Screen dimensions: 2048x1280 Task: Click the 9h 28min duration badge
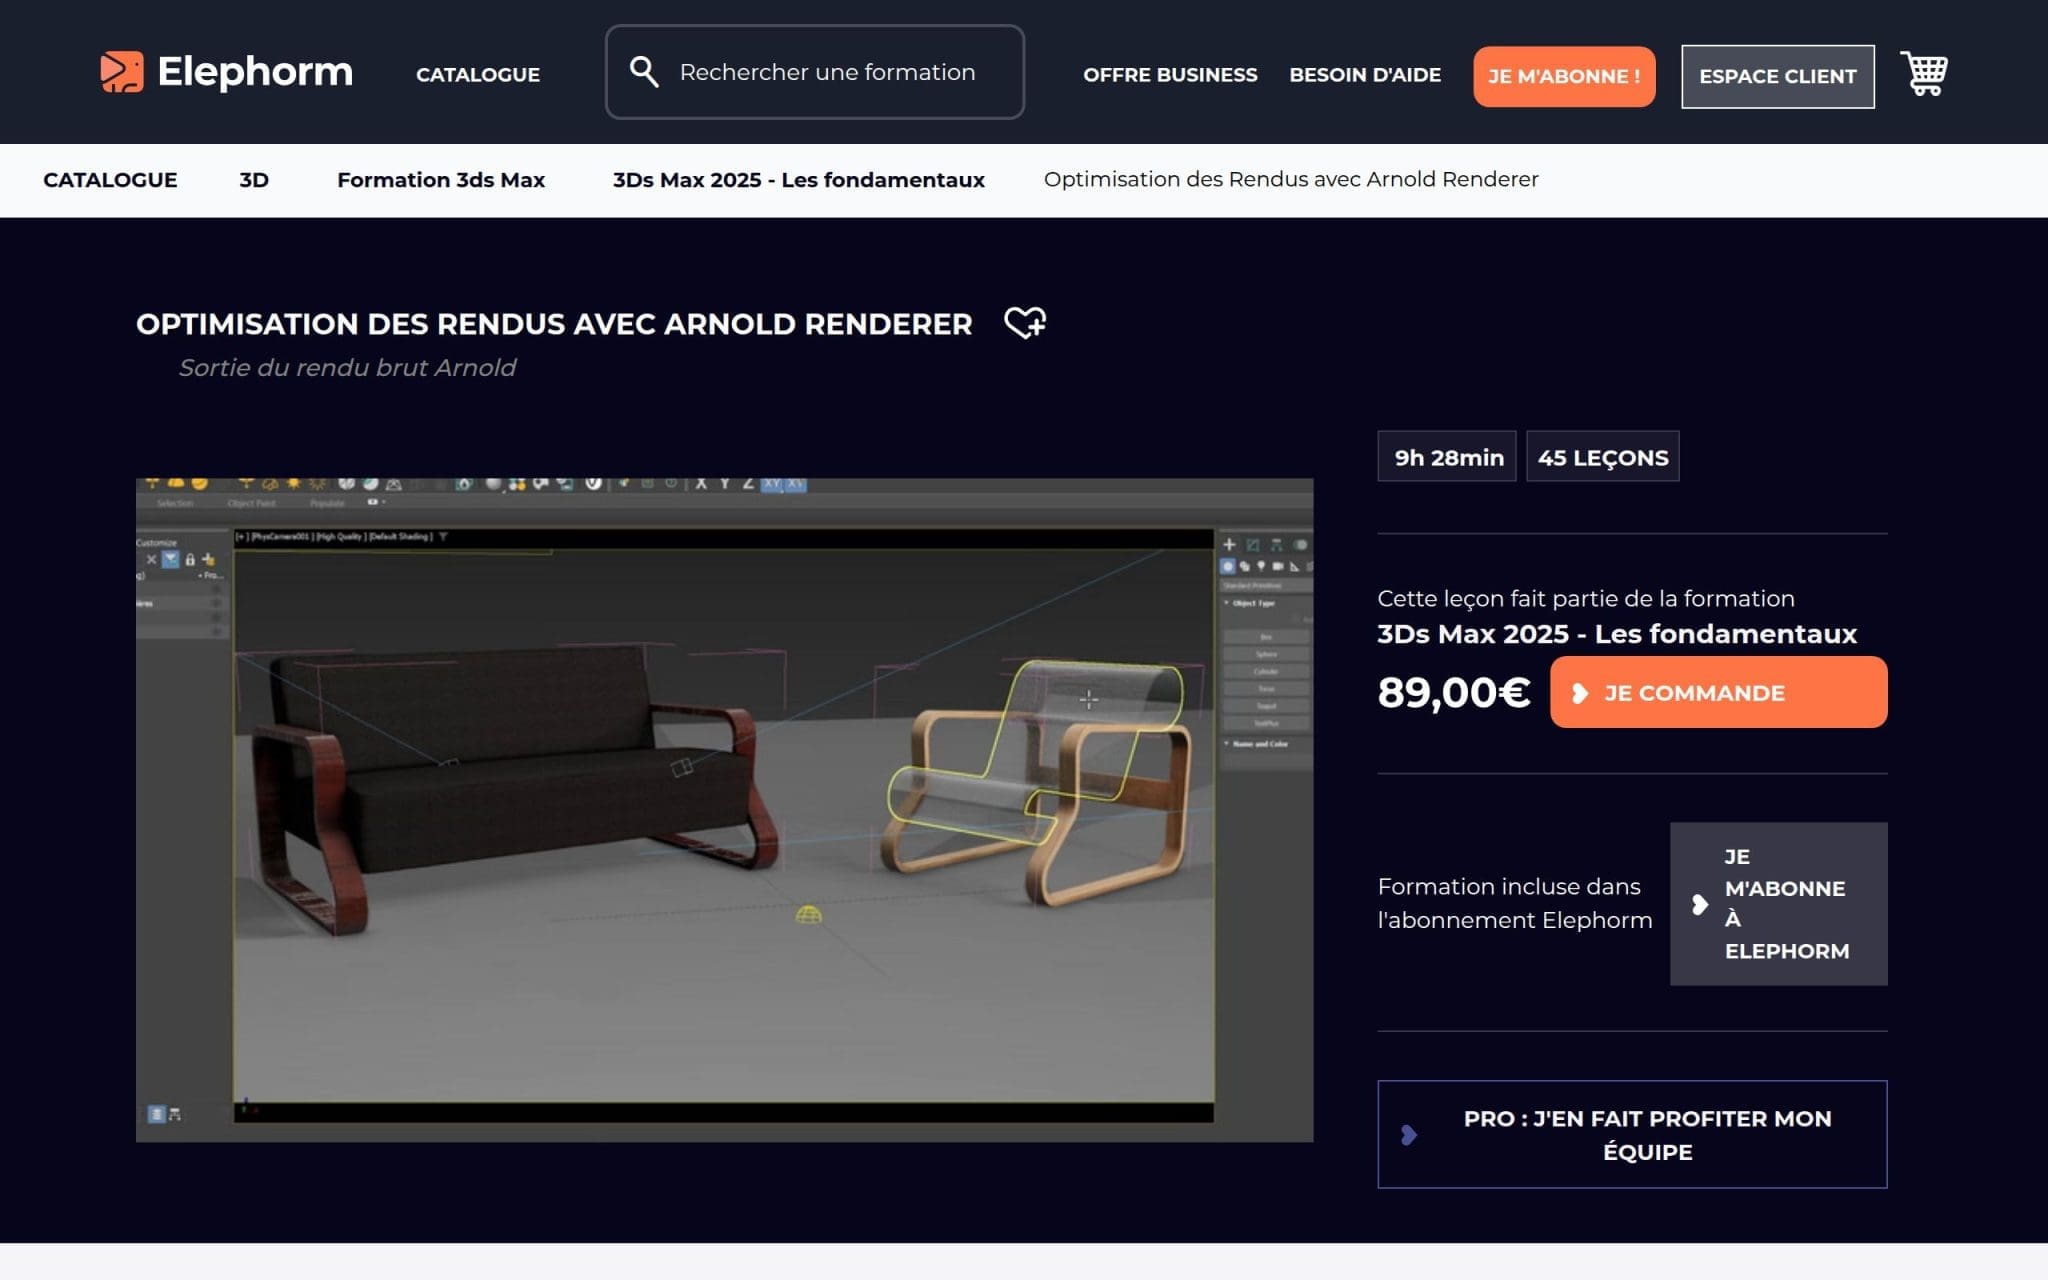(1447, 457)
